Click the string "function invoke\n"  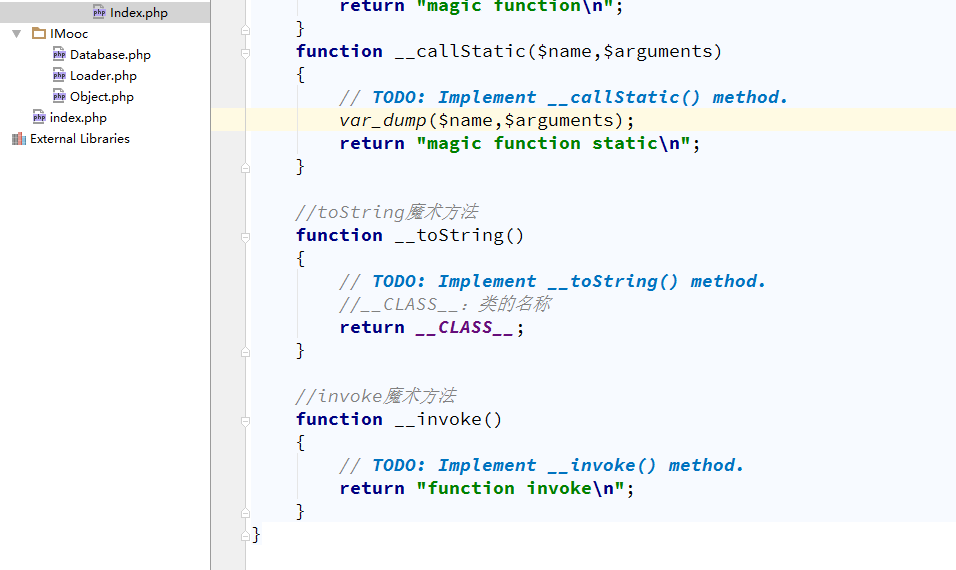(520, 488)
